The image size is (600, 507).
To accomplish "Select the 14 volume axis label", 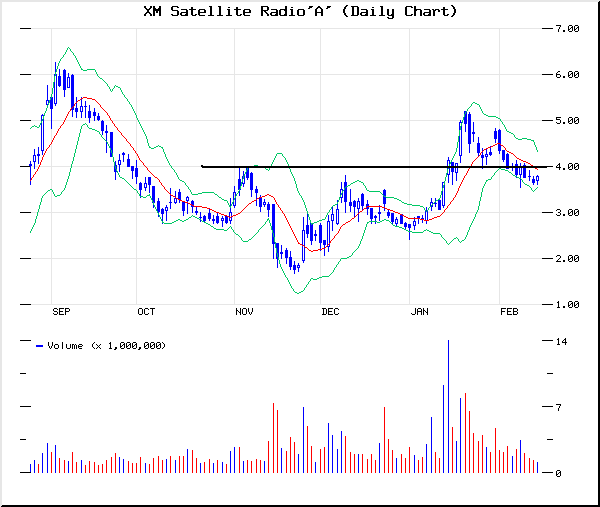I will 561,341.
